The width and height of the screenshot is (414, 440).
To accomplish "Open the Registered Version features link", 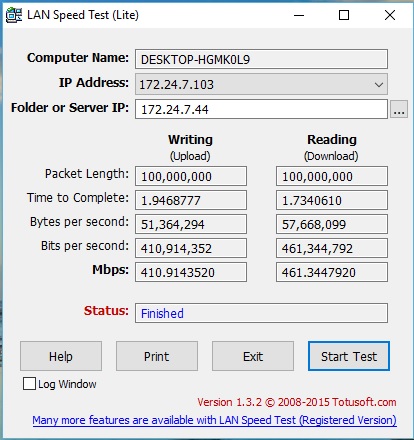I will click(x=214, y=420).
